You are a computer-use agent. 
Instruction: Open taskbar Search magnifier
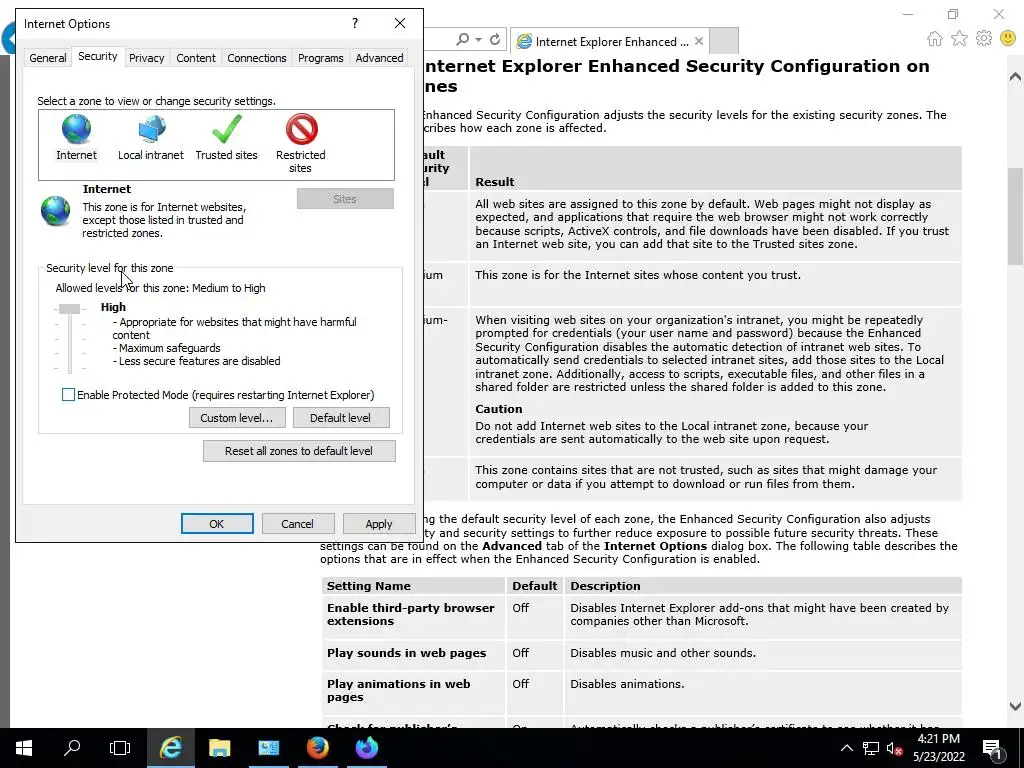tap(72, 748)
